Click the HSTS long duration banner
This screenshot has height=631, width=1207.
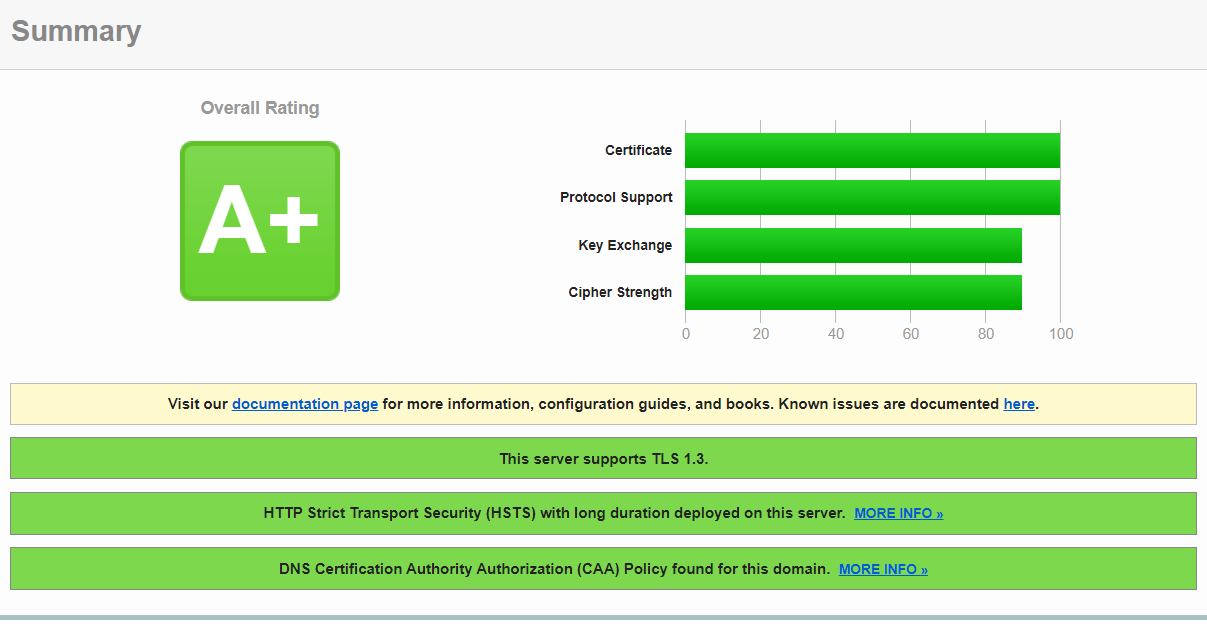click(x=602, y=512)
